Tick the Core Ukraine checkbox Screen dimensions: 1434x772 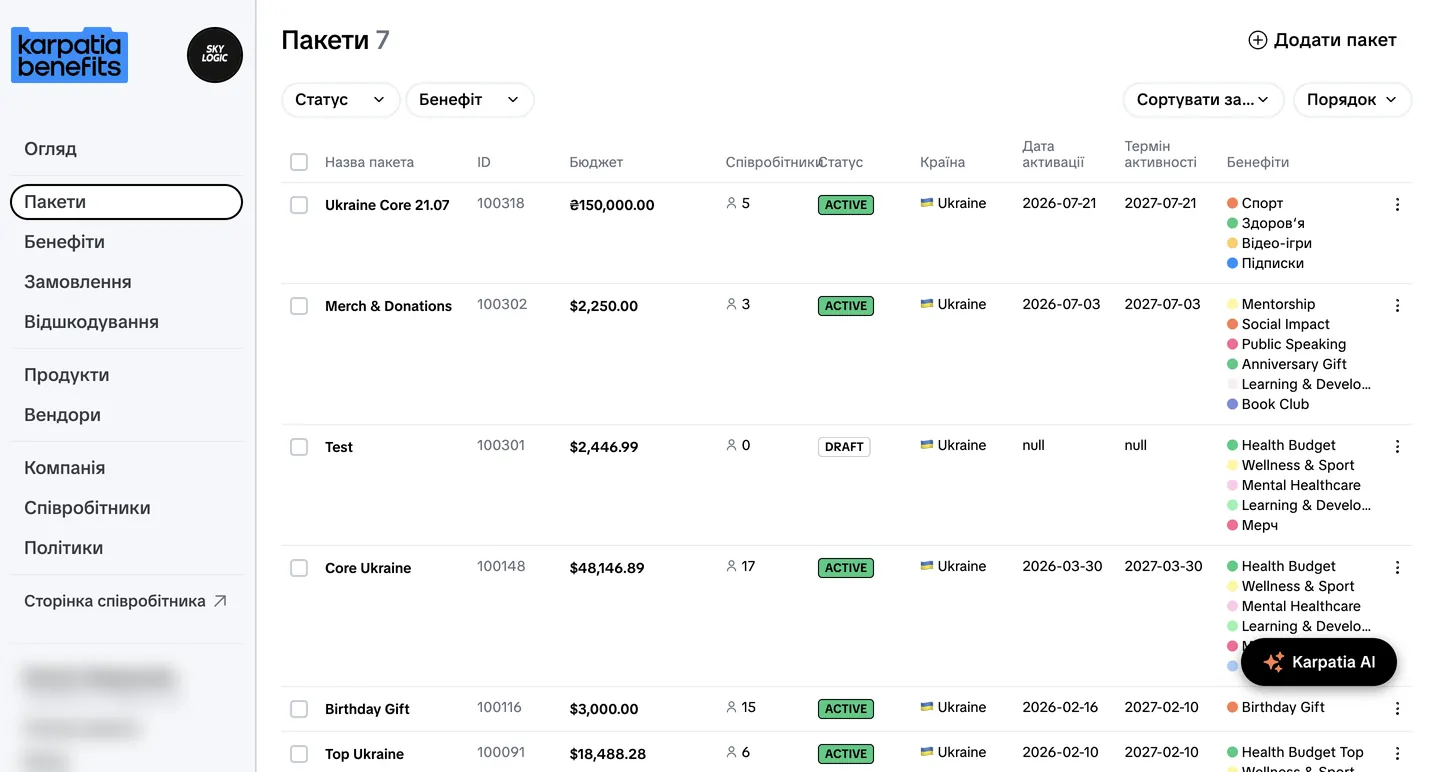coord(299,568)
